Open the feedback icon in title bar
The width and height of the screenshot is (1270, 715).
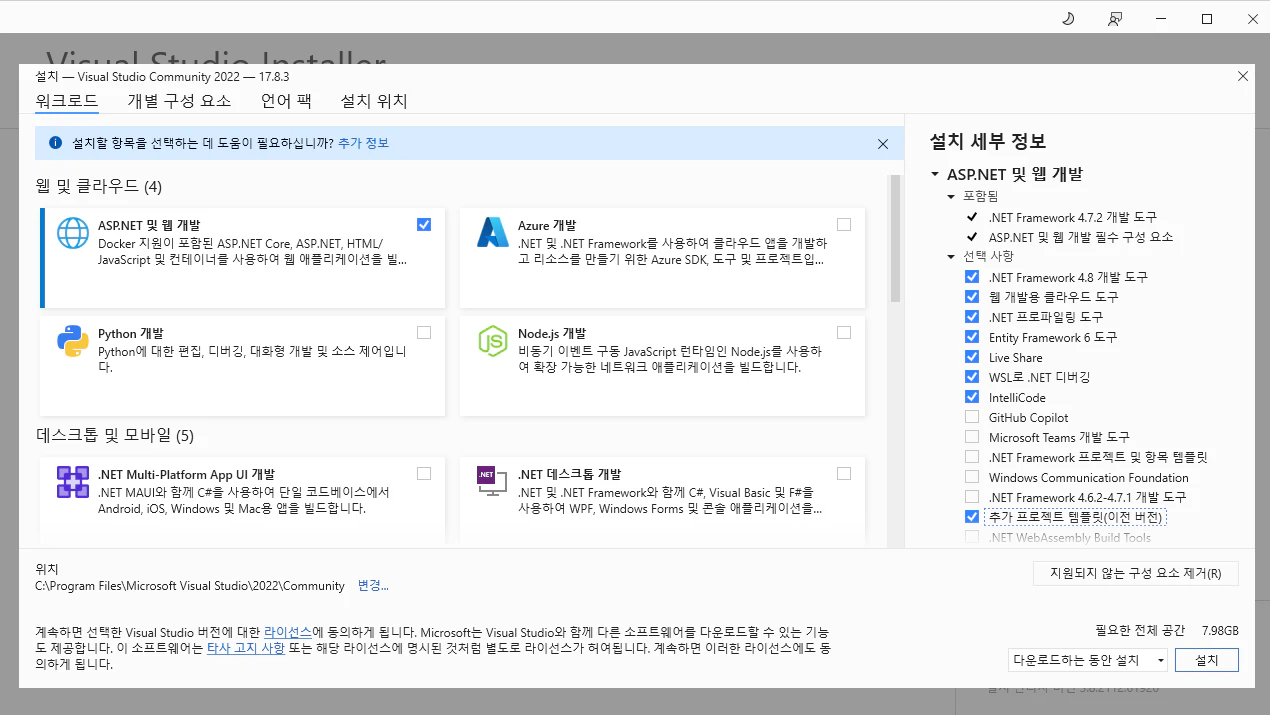(x=1115, y=19)
